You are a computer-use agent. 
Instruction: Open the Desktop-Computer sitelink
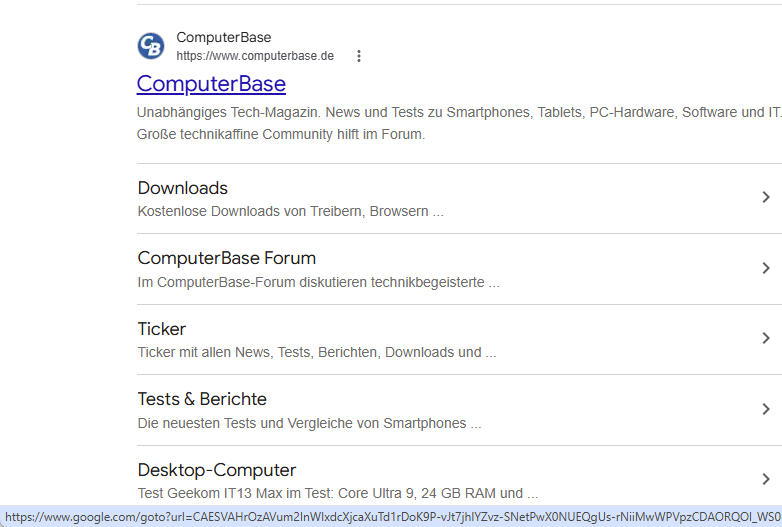216,470
